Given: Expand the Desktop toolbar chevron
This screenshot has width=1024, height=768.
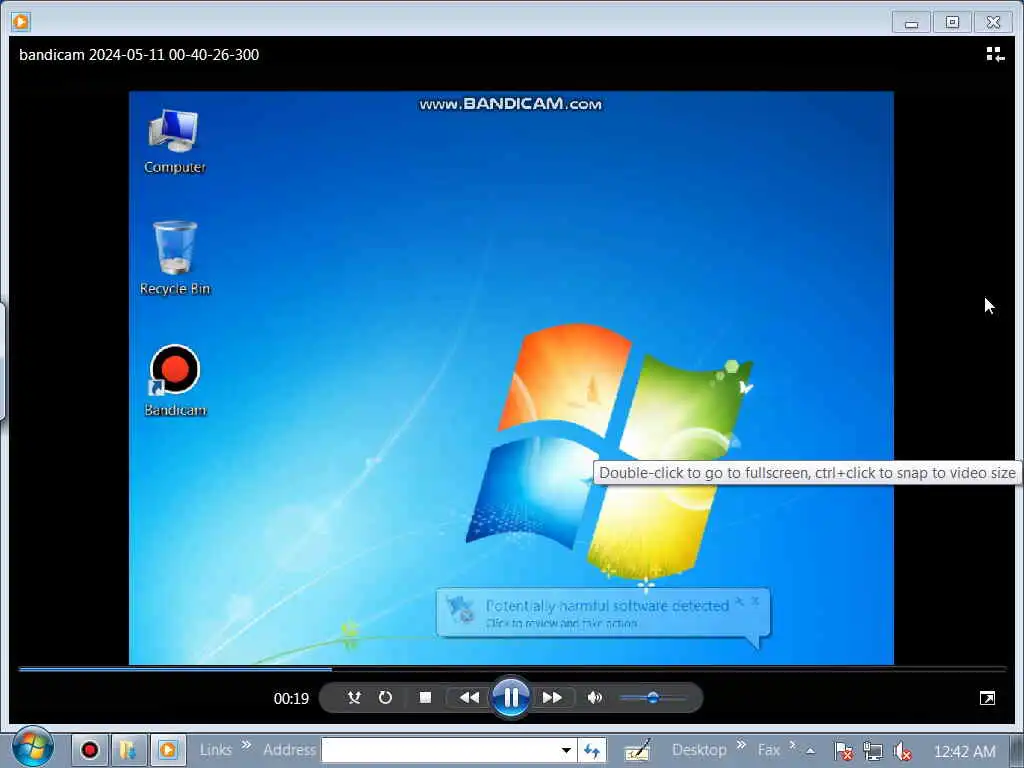Looking at the screenshot, I should 742,744.
